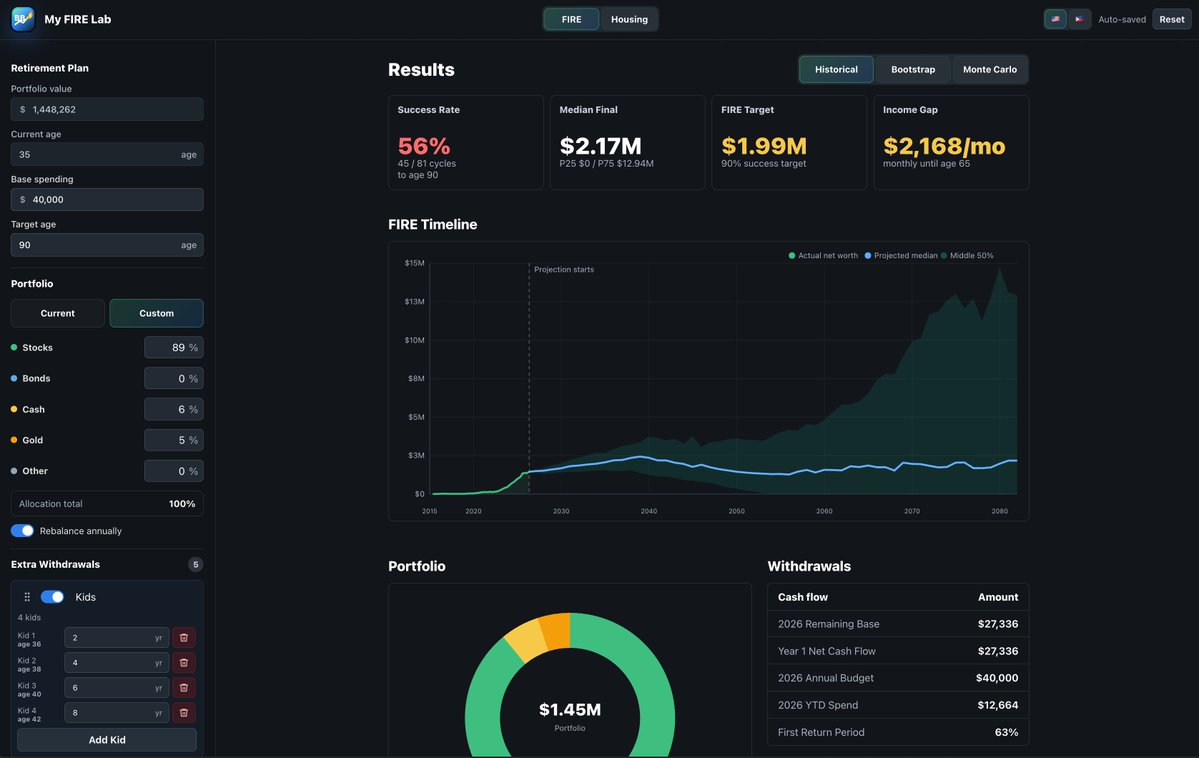Click the orange Gold color dot

[14, 440]
